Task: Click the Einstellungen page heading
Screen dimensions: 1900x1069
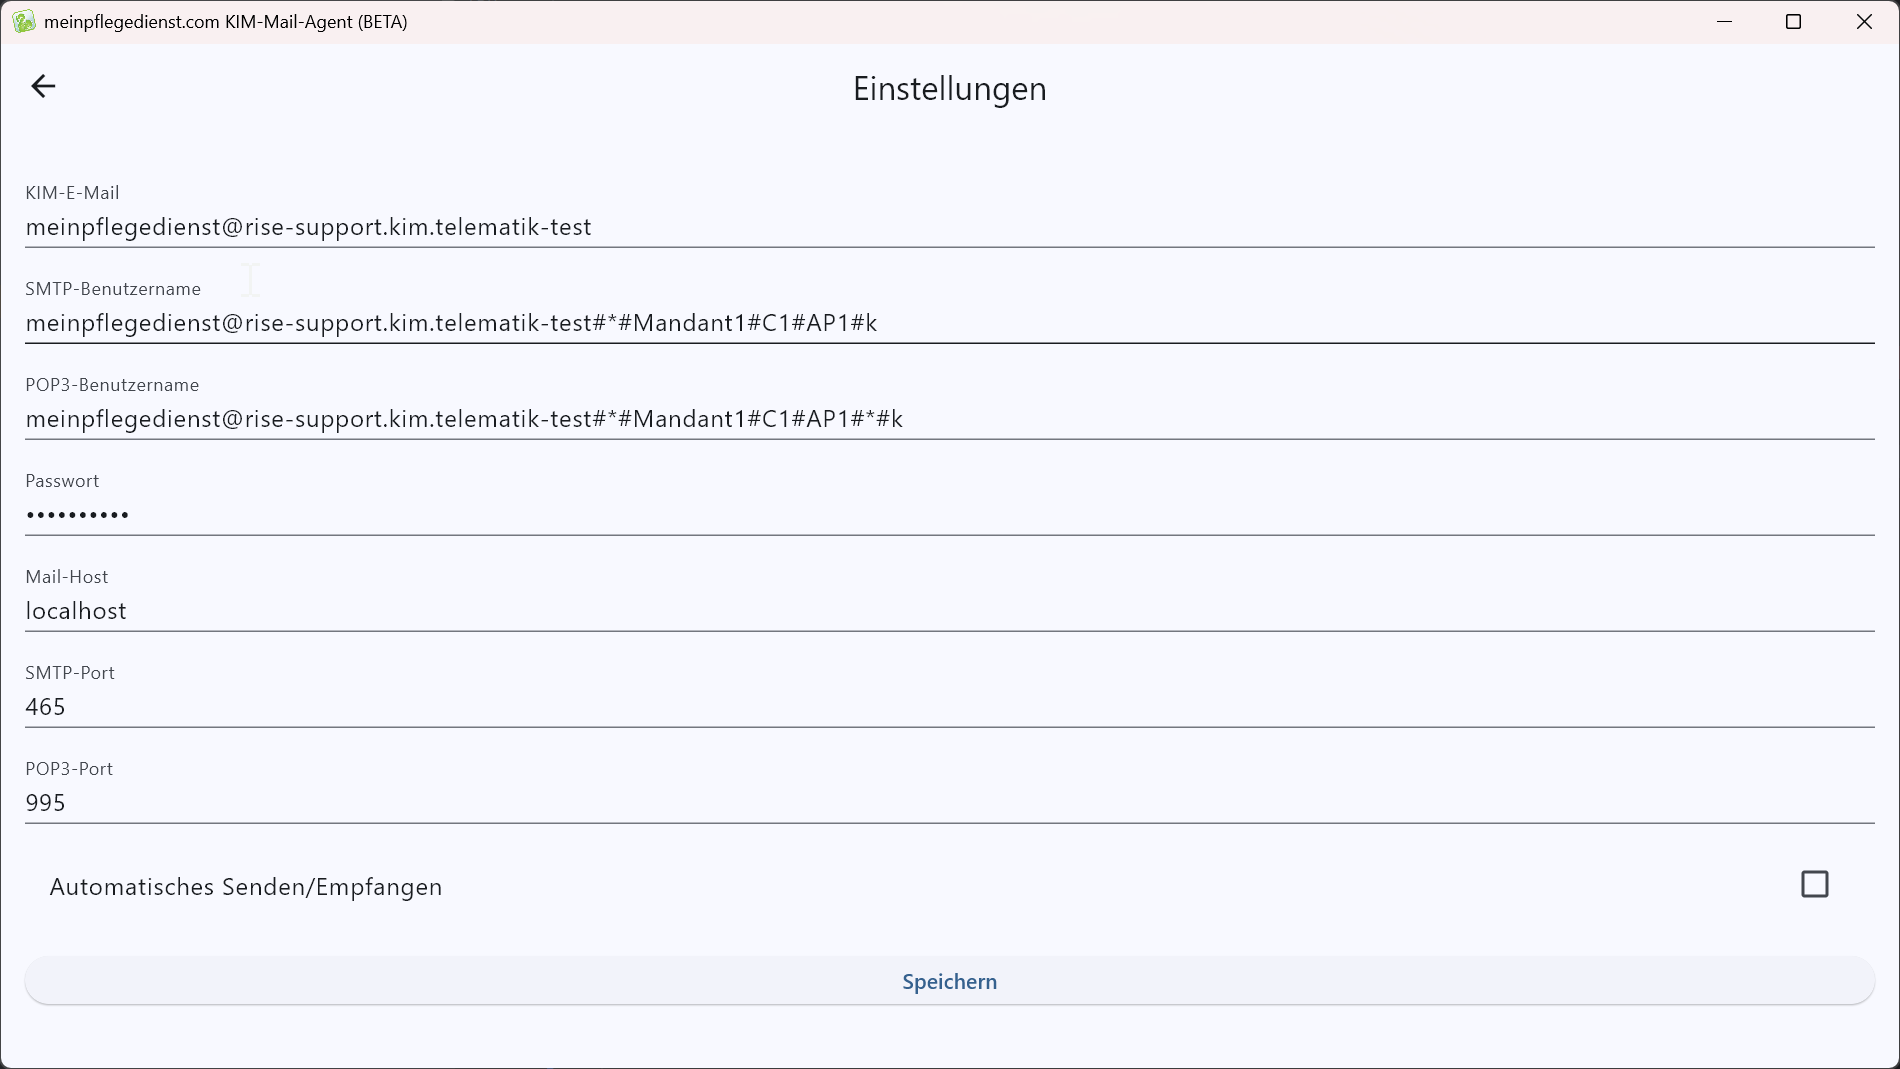Action: 949,89
